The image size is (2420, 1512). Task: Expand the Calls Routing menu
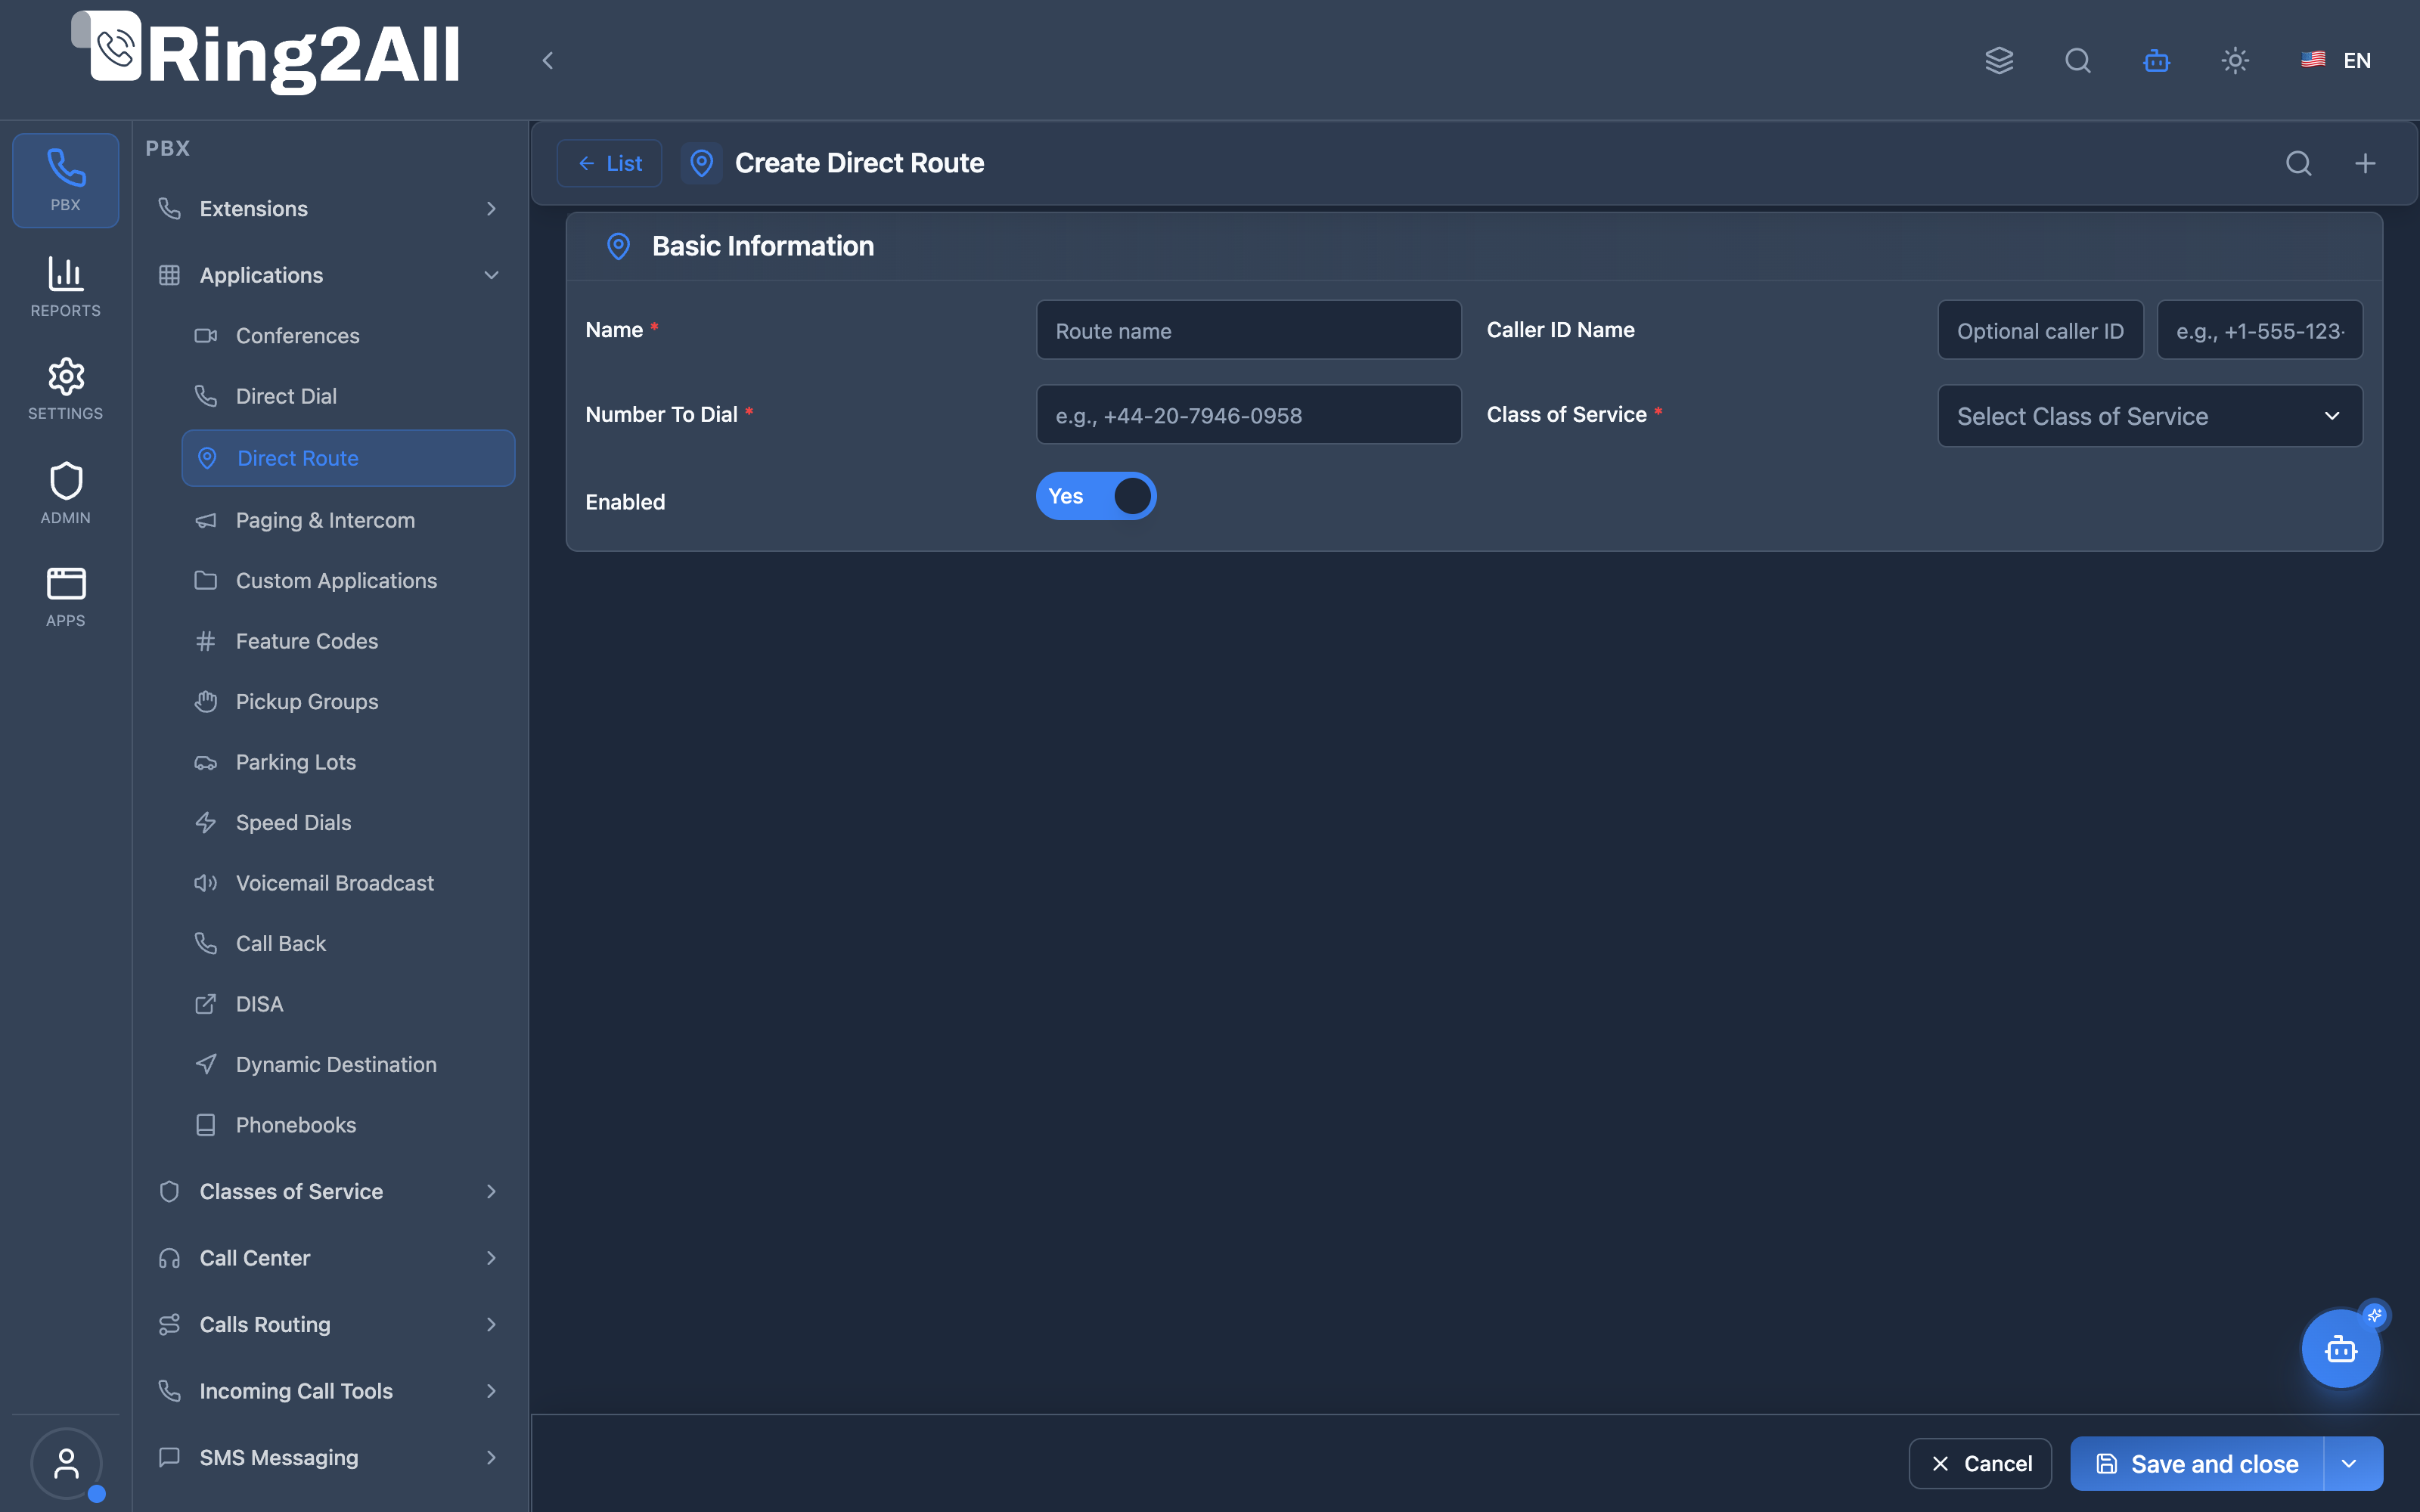point(329,1324)
